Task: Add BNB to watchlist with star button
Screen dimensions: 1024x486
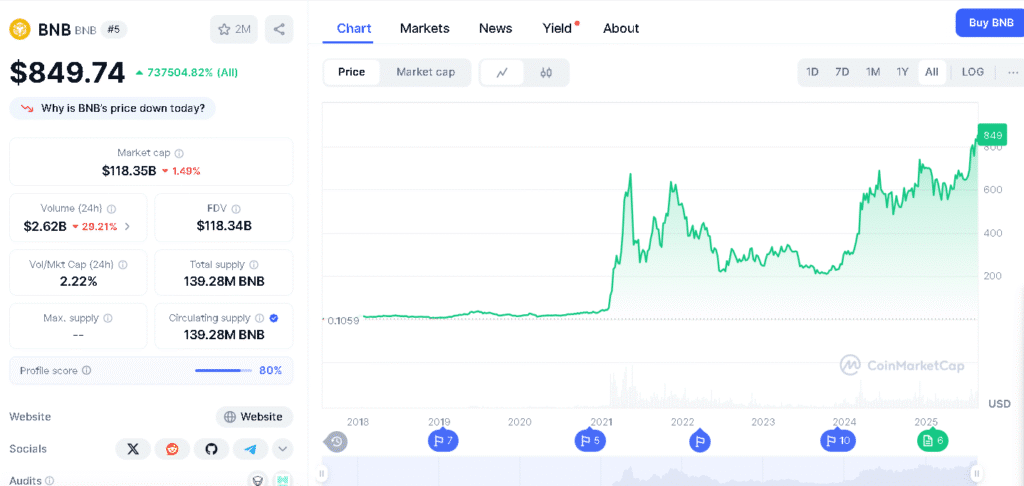Action: [234, 29]
